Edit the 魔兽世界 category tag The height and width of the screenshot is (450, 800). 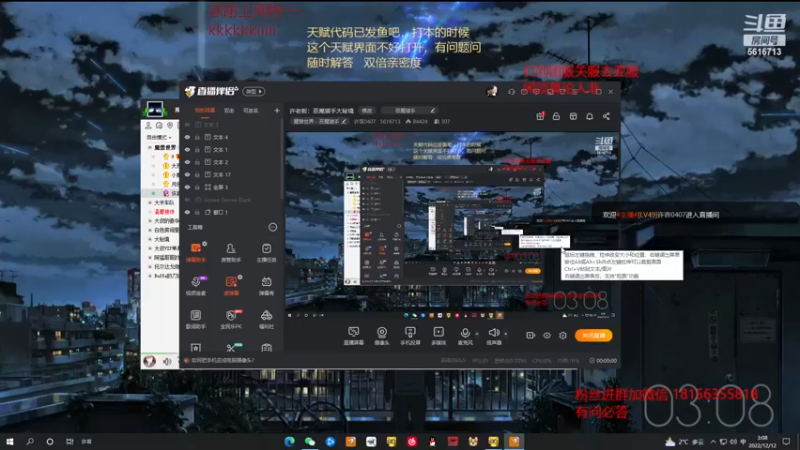(x=320, y=121)
